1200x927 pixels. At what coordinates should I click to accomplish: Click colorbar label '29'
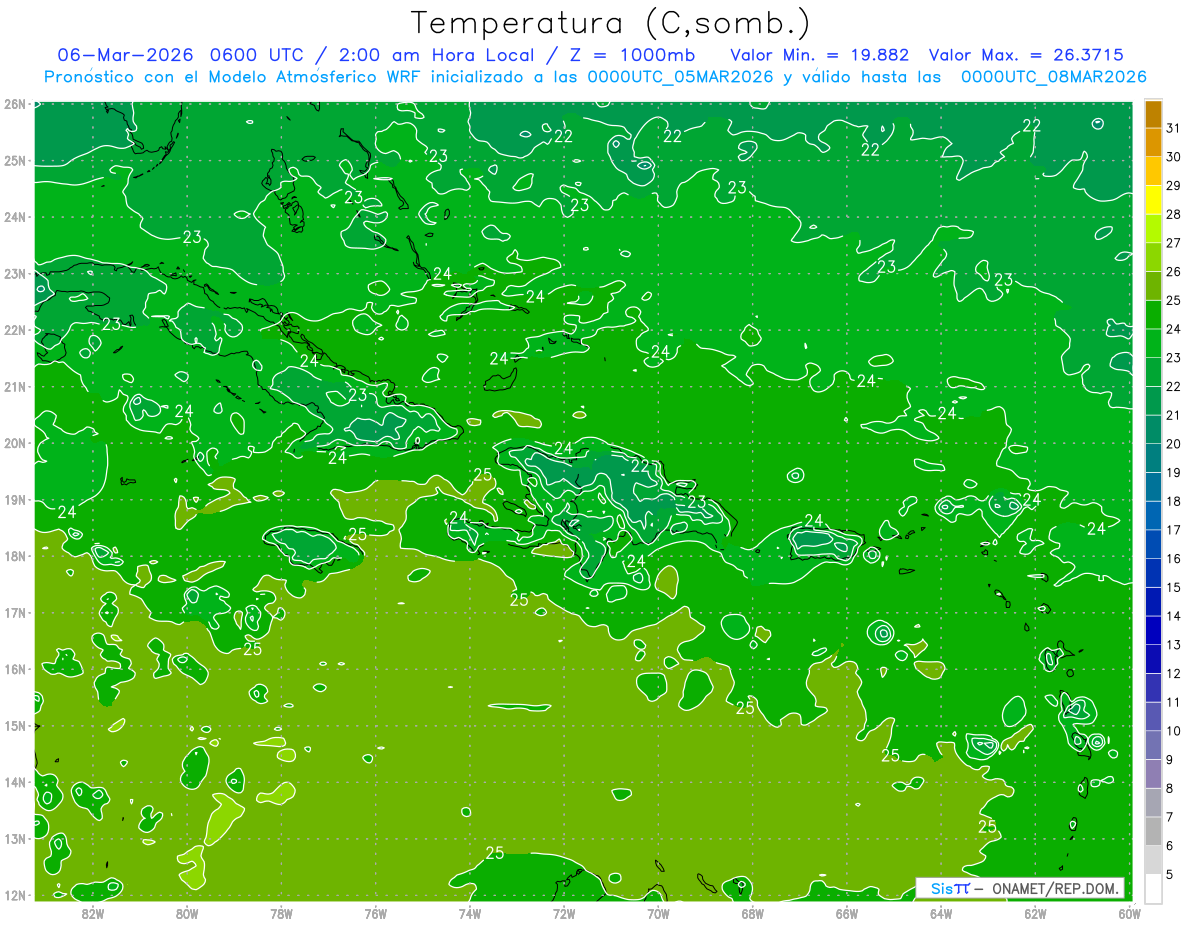click(1174, 185)
